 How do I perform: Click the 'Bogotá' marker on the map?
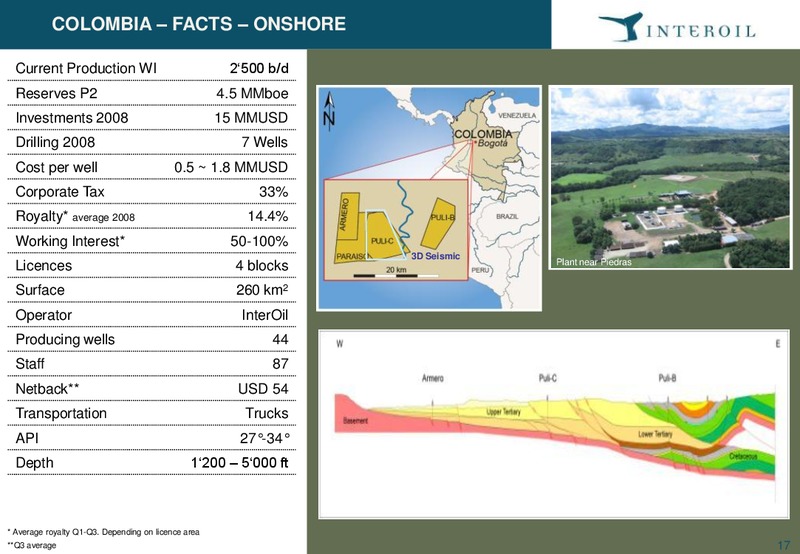pos(491,143)
